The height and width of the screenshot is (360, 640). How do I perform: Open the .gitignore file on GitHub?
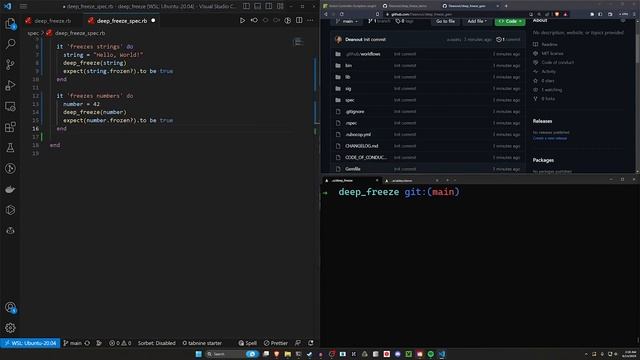coord(355,111)
